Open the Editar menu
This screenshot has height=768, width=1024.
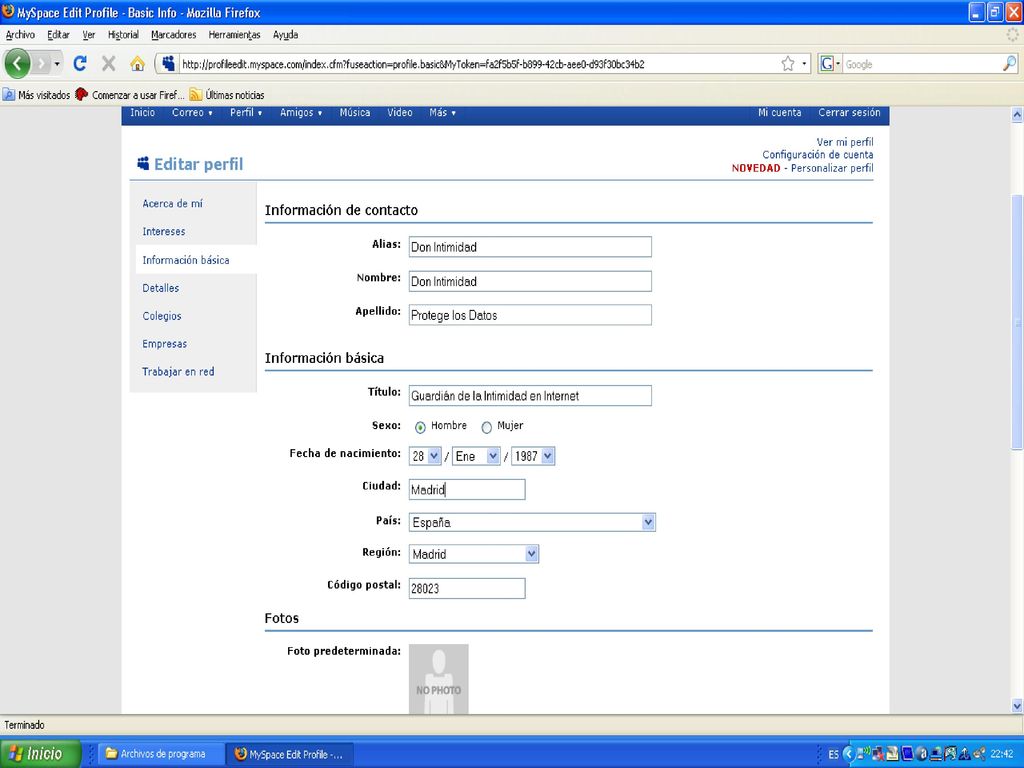click(x=58, y=35)
